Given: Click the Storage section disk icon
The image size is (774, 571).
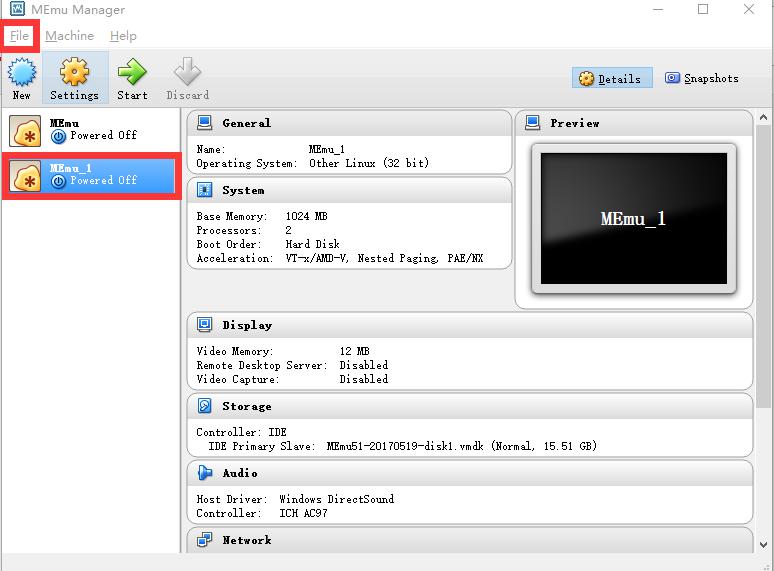Looking at the screenshot, I should (205, 406).
